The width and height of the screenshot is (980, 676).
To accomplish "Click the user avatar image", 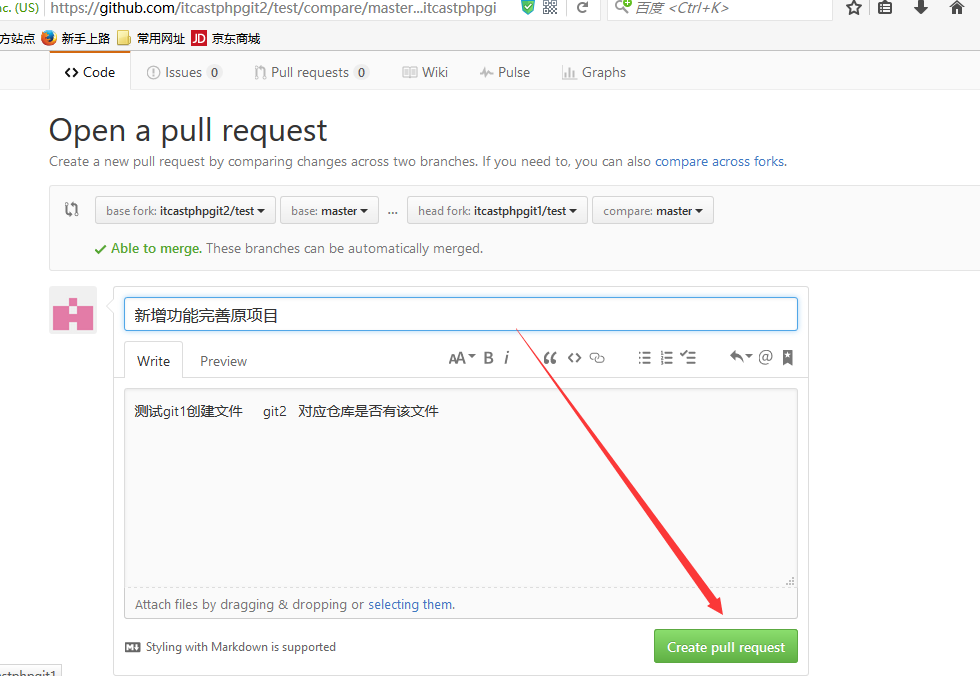I will click(x=73, y=310).
